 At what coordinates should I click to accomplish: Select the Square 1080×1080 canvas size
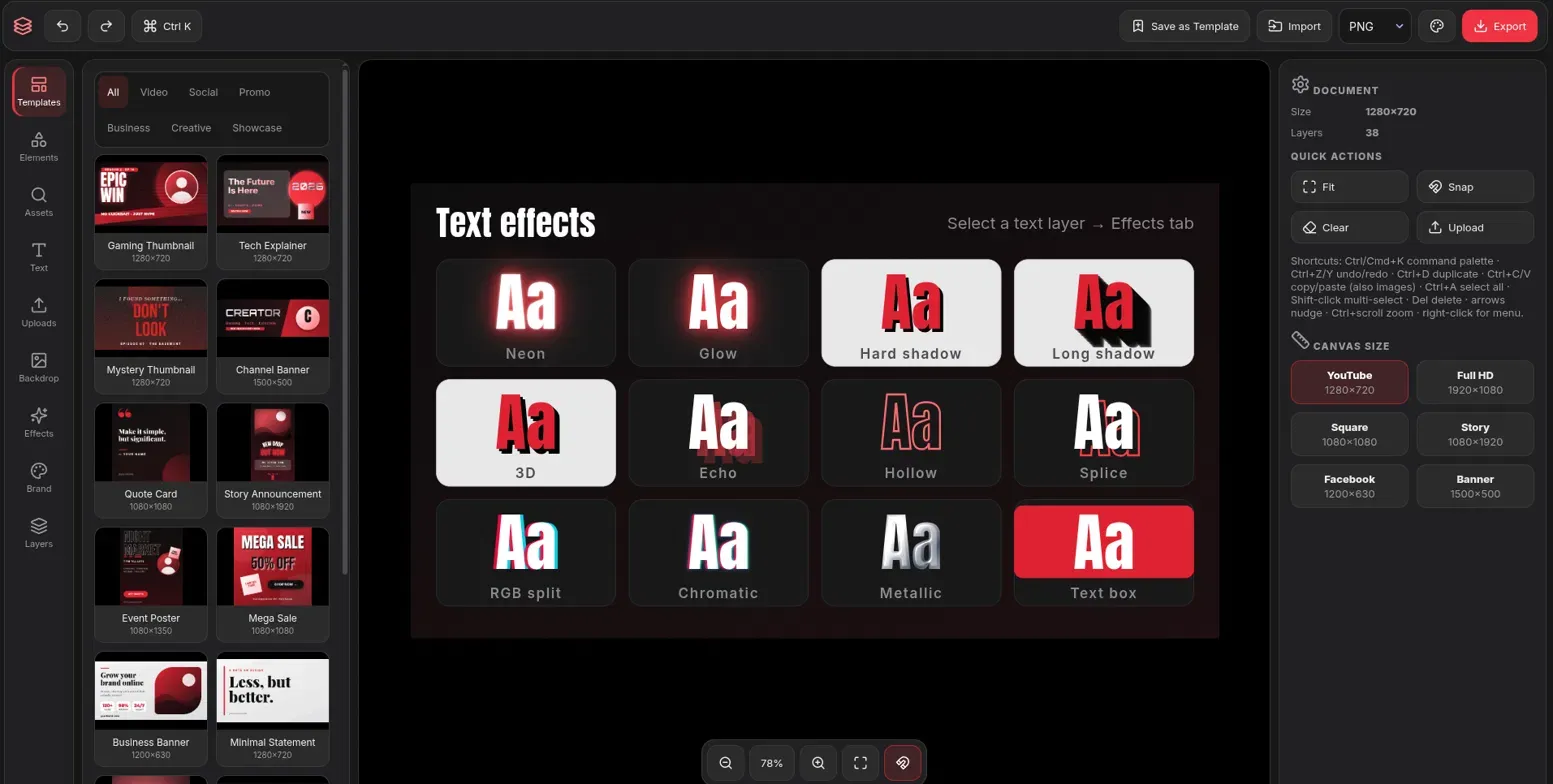[1349, 434]
